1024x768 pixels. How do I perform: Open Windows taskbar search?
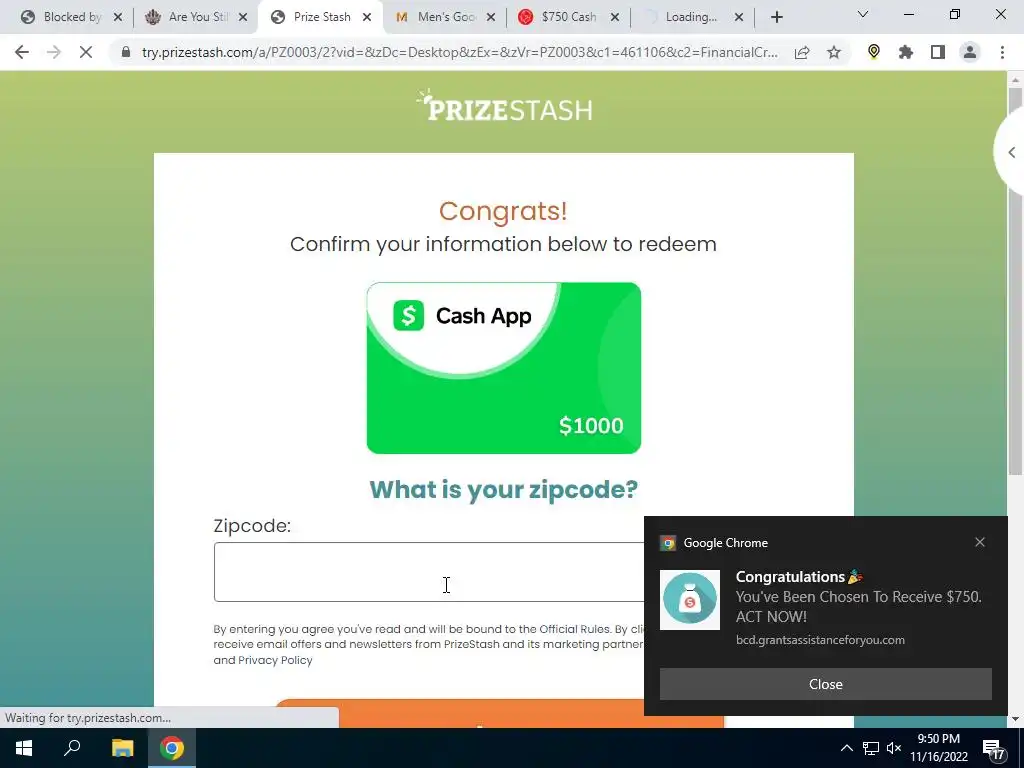(x=72, y=748)
